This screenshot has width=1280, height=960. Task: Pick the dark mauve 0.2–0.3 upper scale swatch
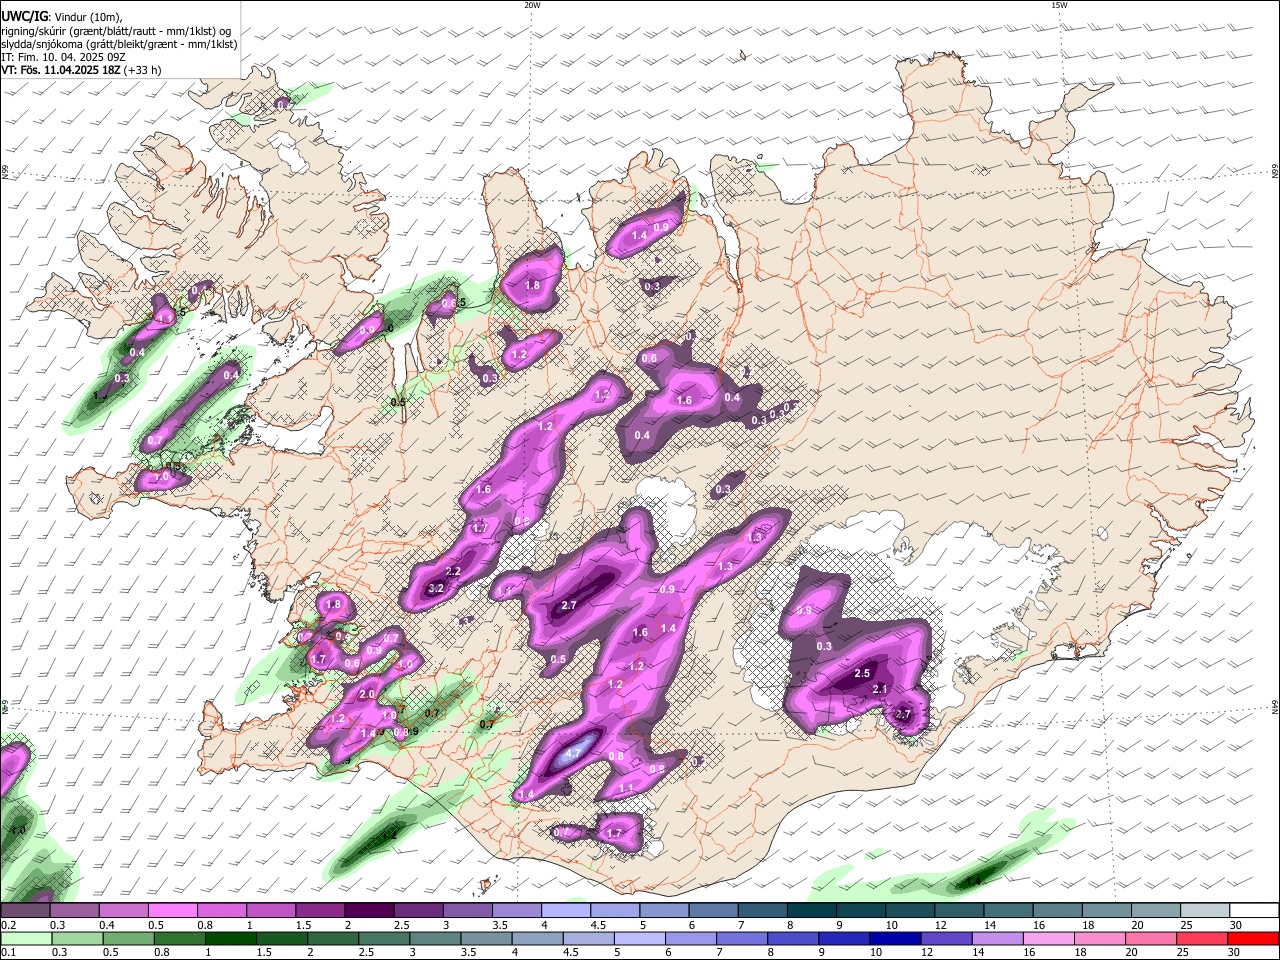(x=25, y=910)
